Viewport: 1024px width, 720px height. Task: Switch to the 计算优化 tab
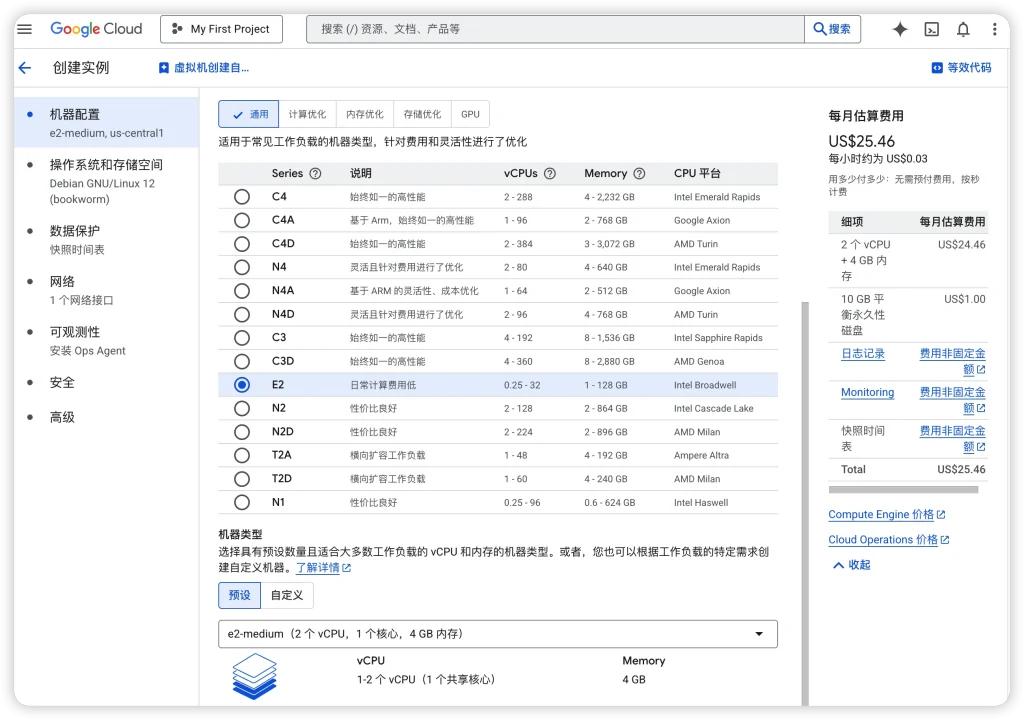[x=307, y=114]
